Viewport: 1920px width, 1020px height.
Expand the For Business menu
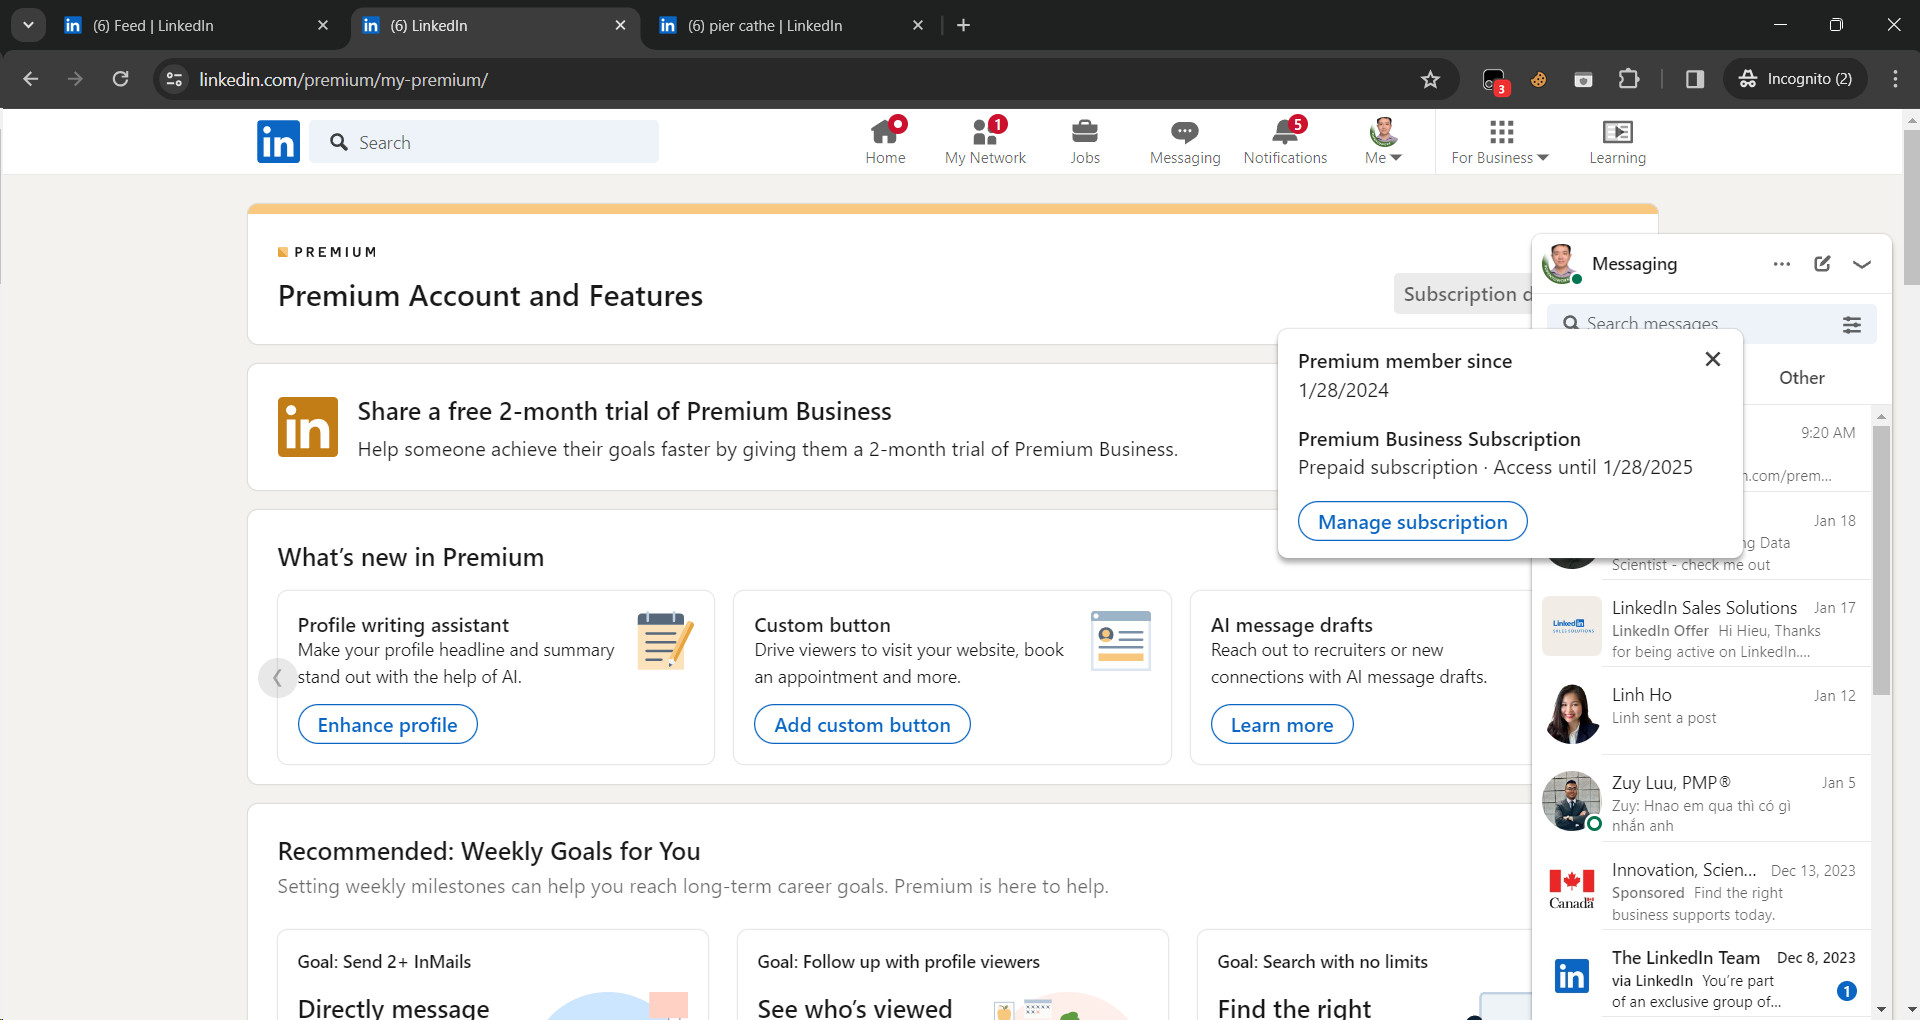click(1500, 141)
